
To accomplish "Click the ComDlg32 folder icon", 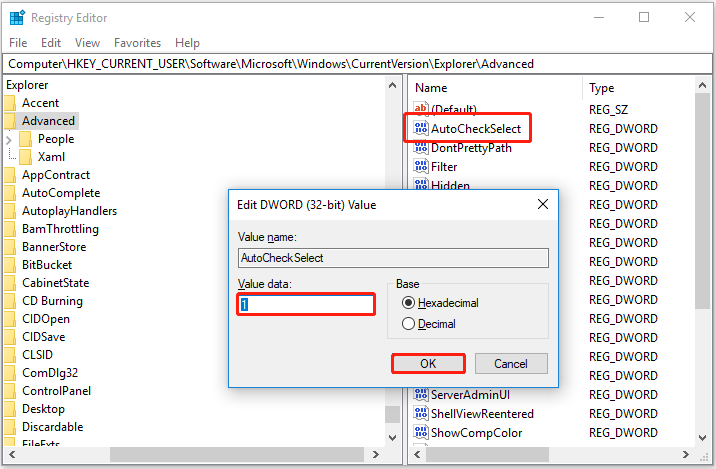I will click(x=11, y=373).
